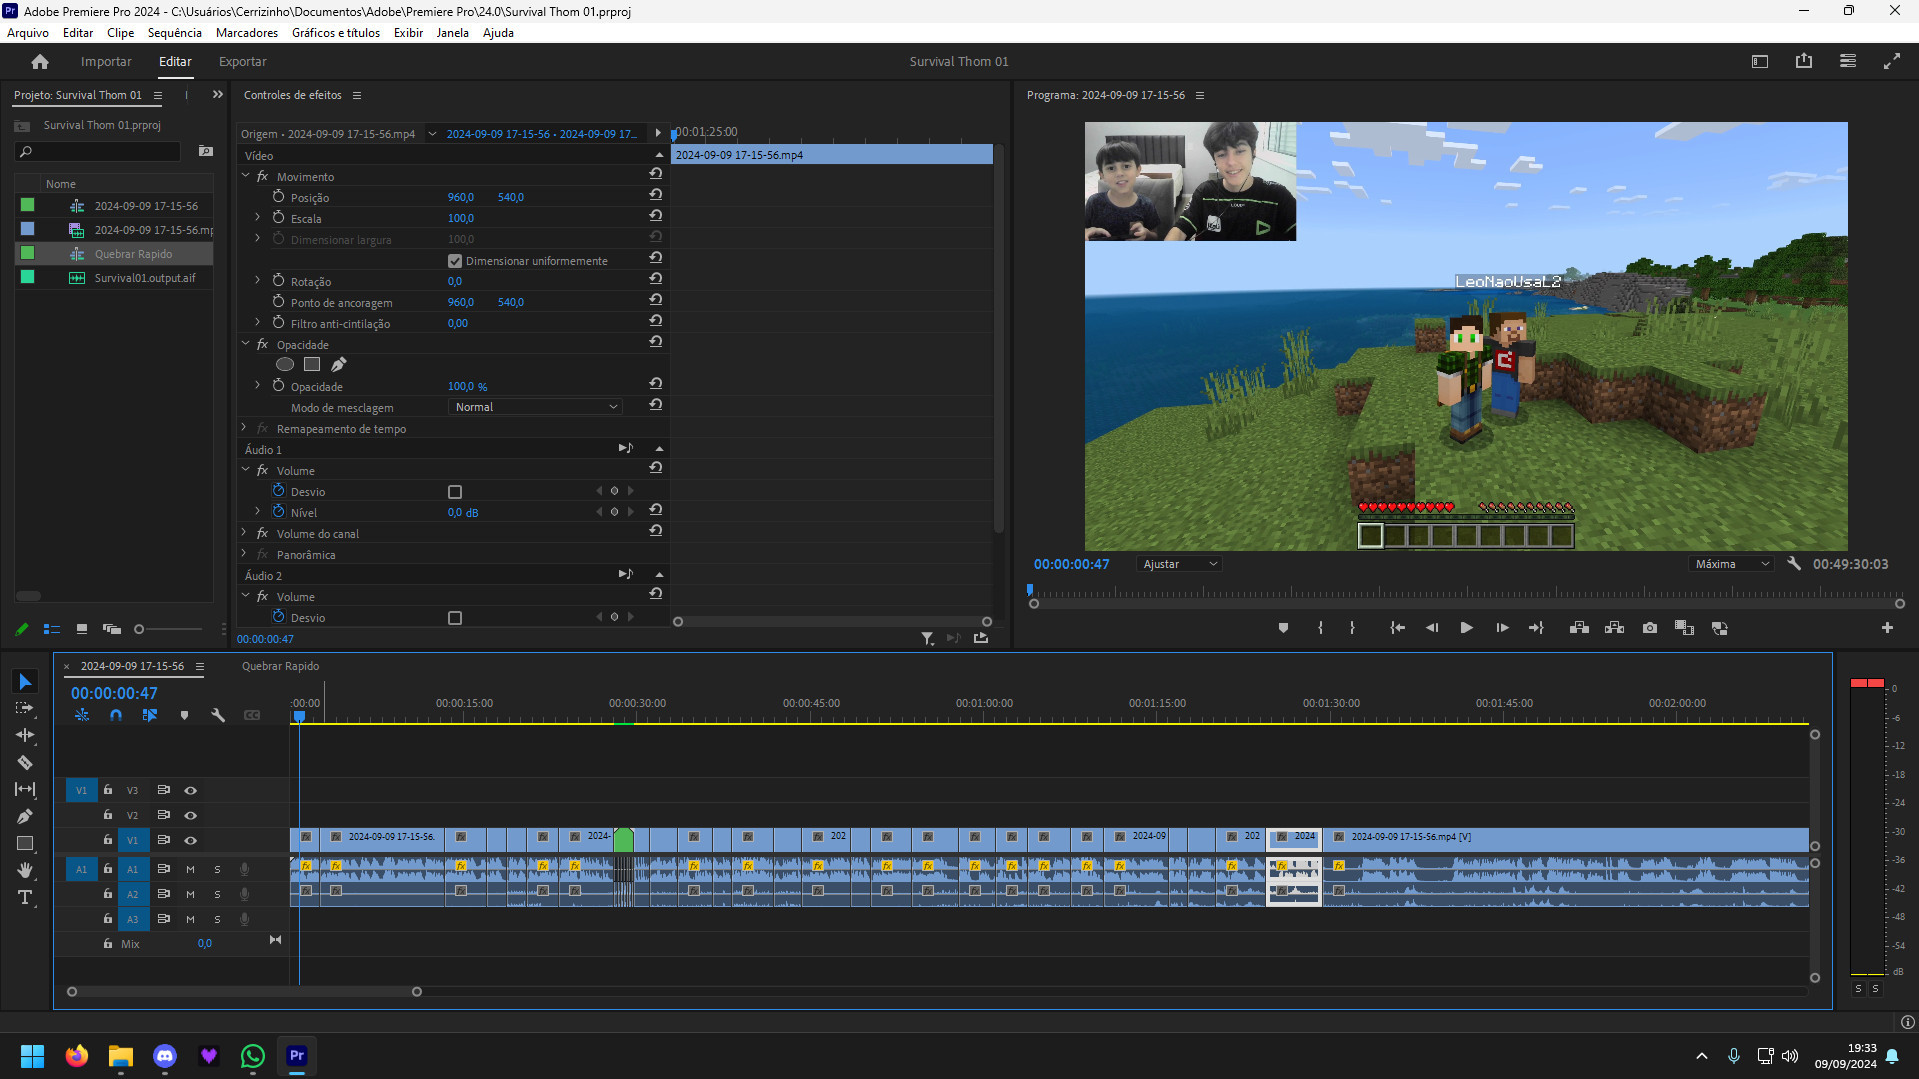Image resolution: width=1919 pixels, height=1079 pixels.
Task: Open the Ajustar zoom dropdown
Action: point(1179,564)
